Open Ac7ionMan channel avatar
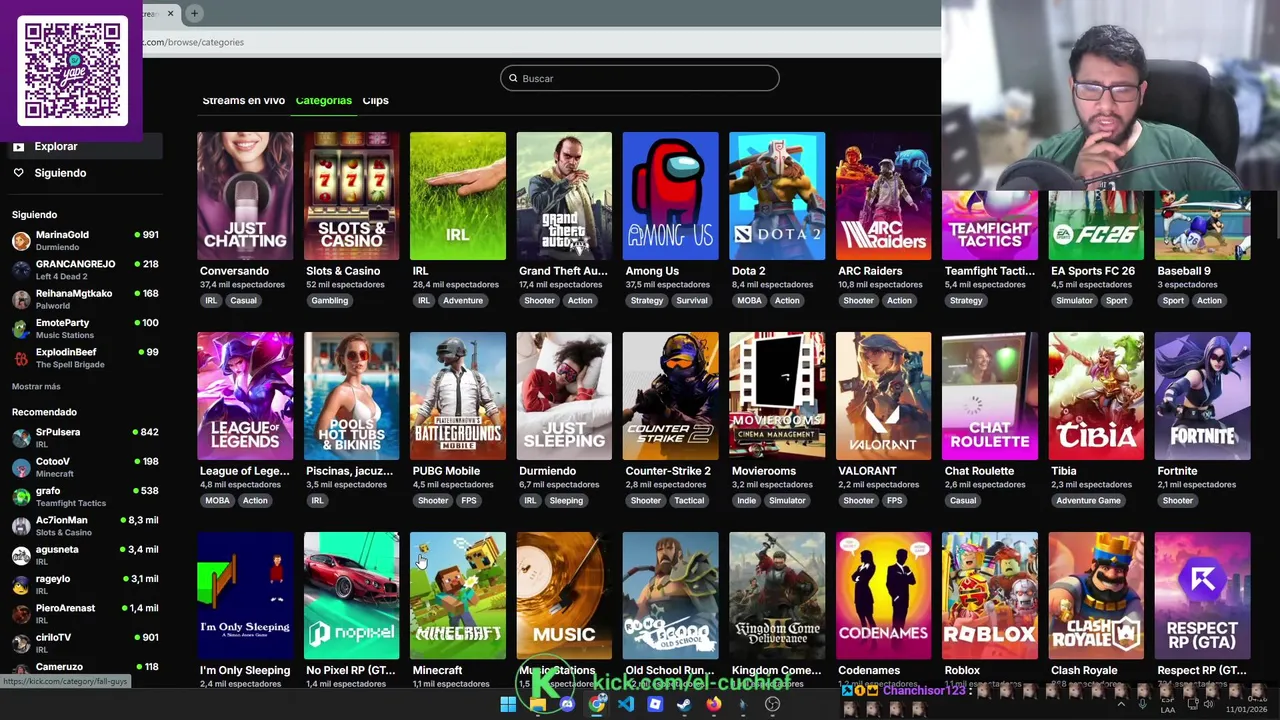This screenshot has width=1280, height=720. [21, 526]
